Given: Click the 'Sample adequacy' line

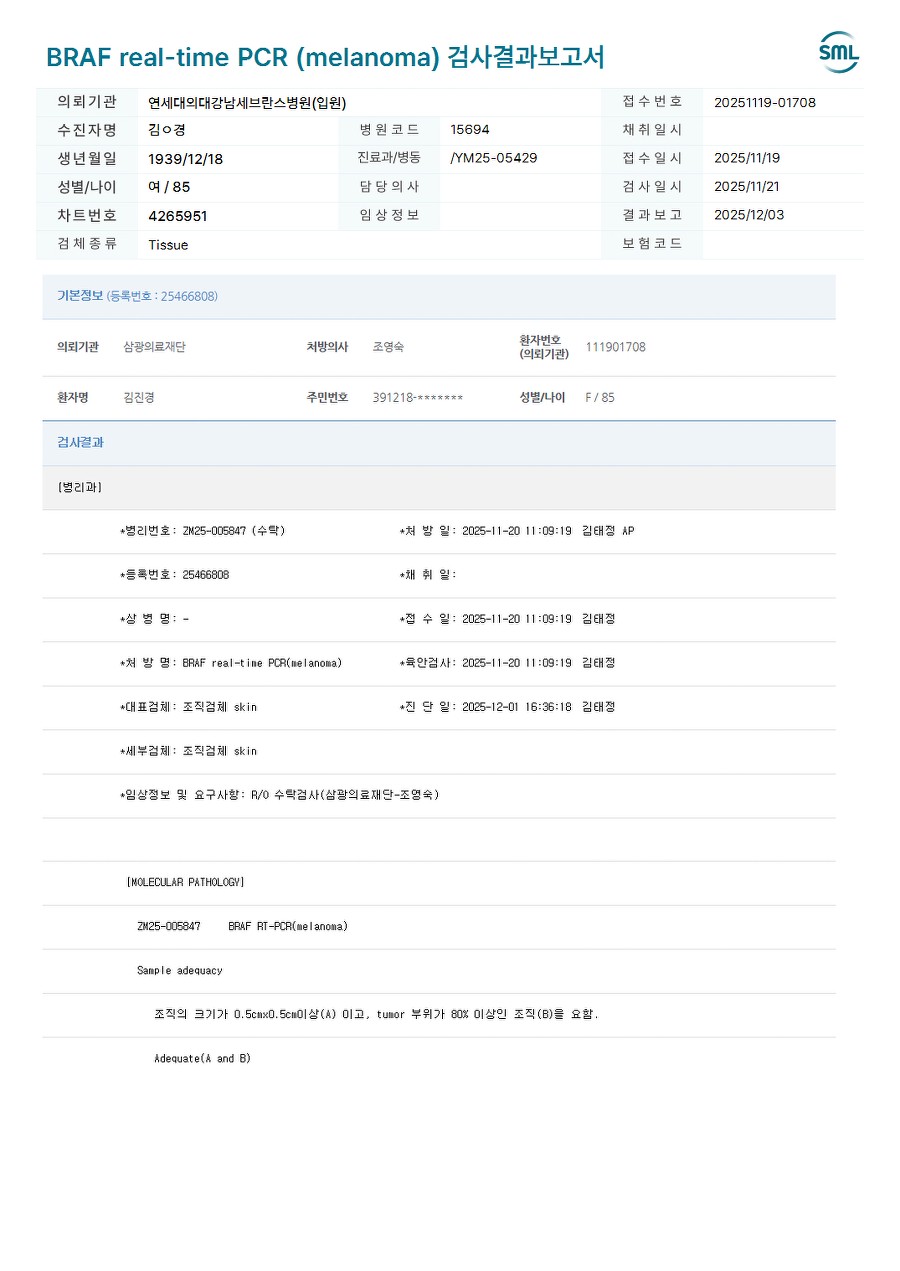Looking at the screenshot, I should tap(180, 971).
